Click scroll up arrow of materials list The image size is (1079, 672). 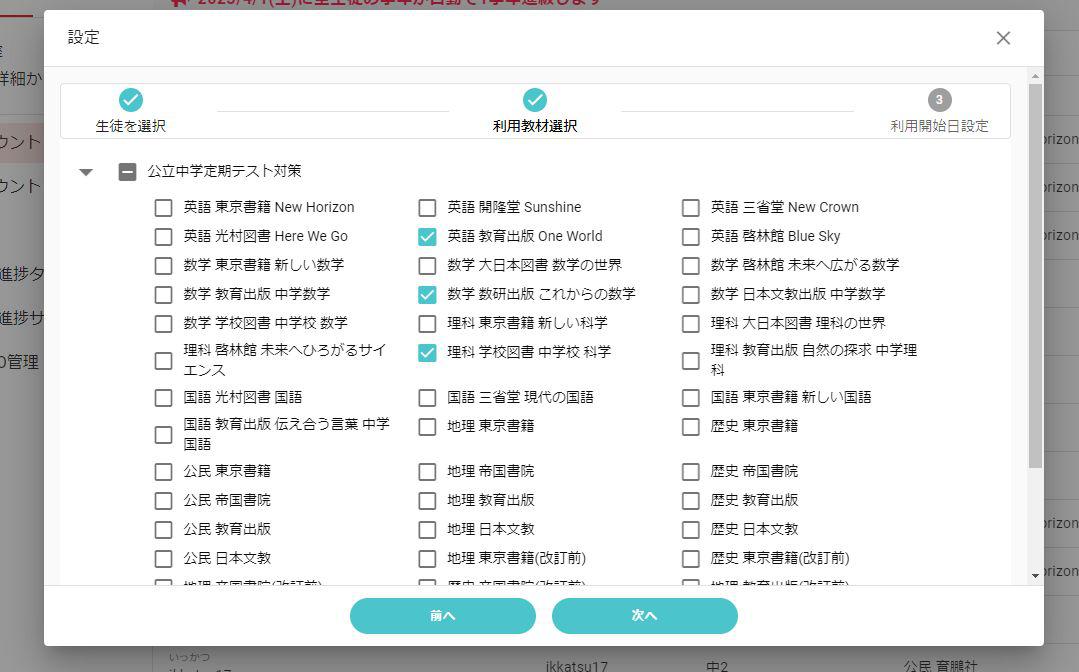click(1035, 77)
